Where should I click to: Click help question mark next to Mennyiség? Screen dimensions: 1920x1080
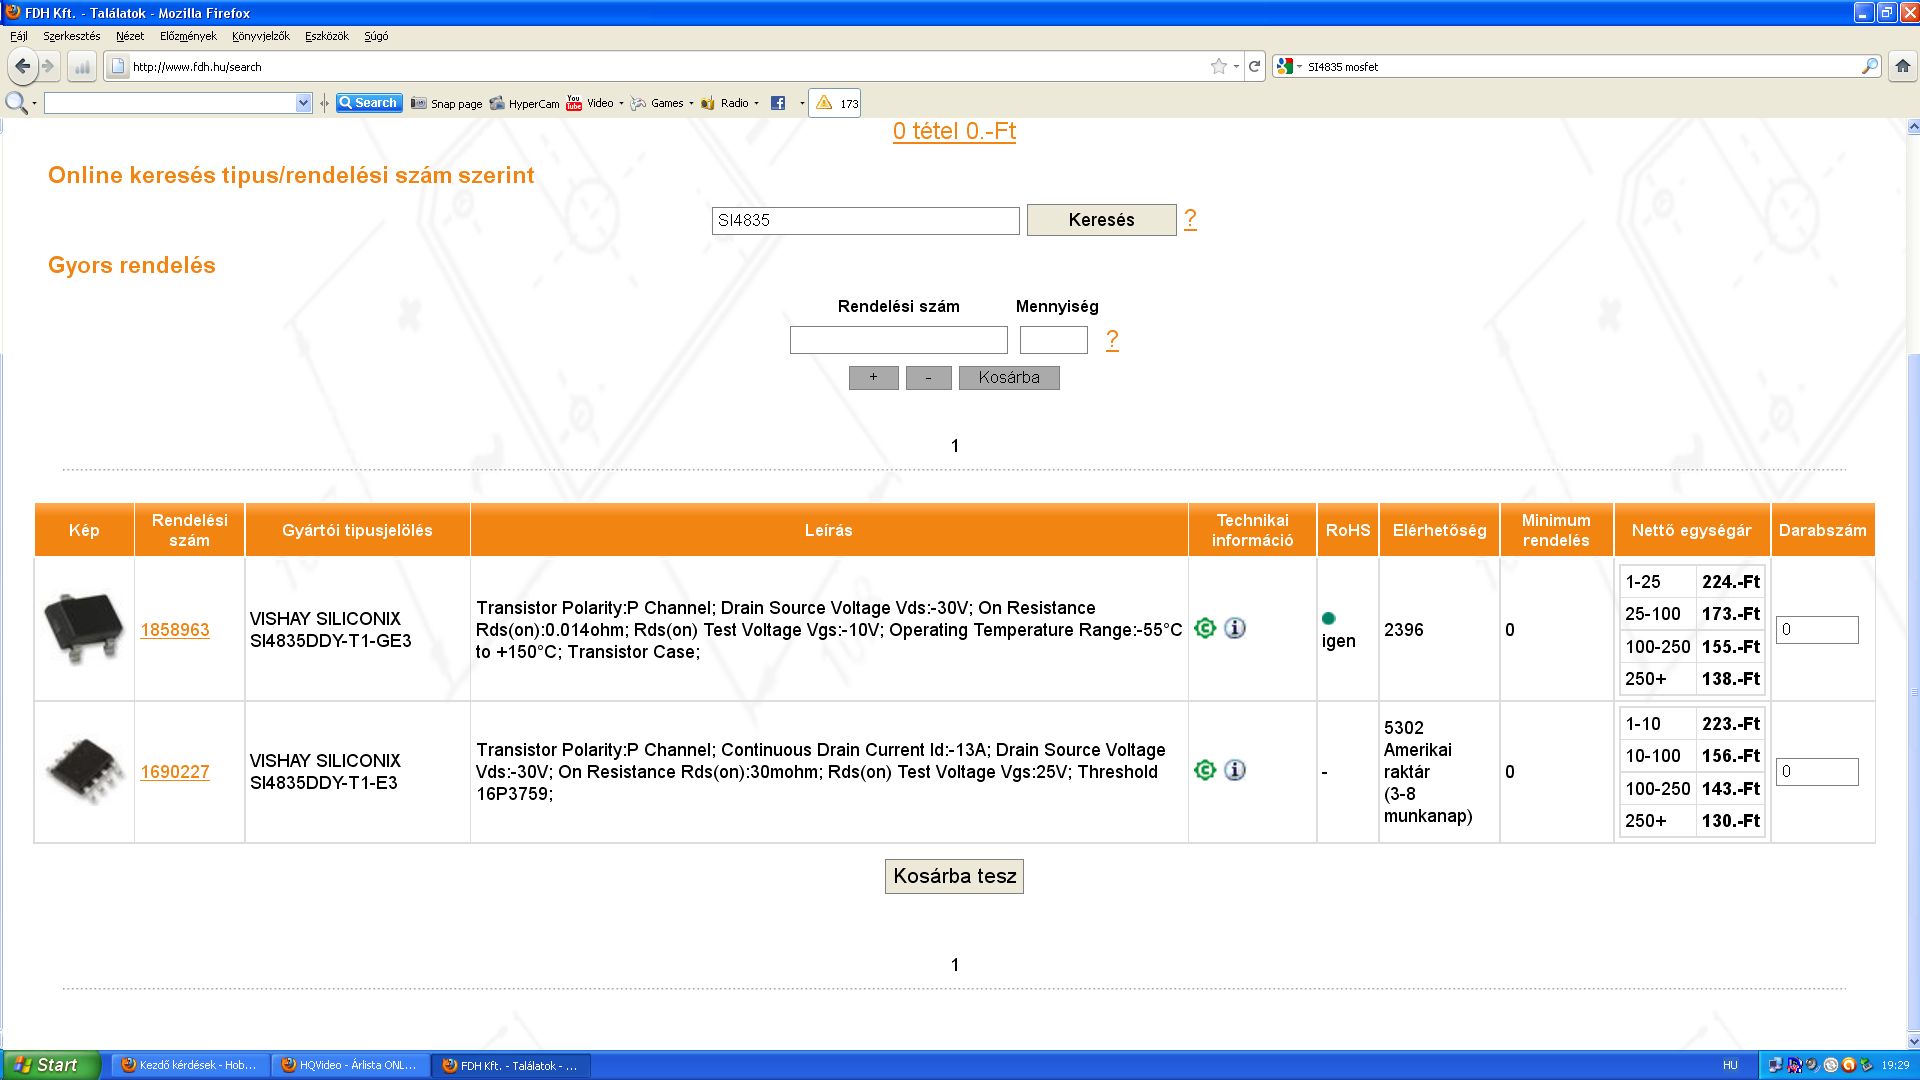1112,340
